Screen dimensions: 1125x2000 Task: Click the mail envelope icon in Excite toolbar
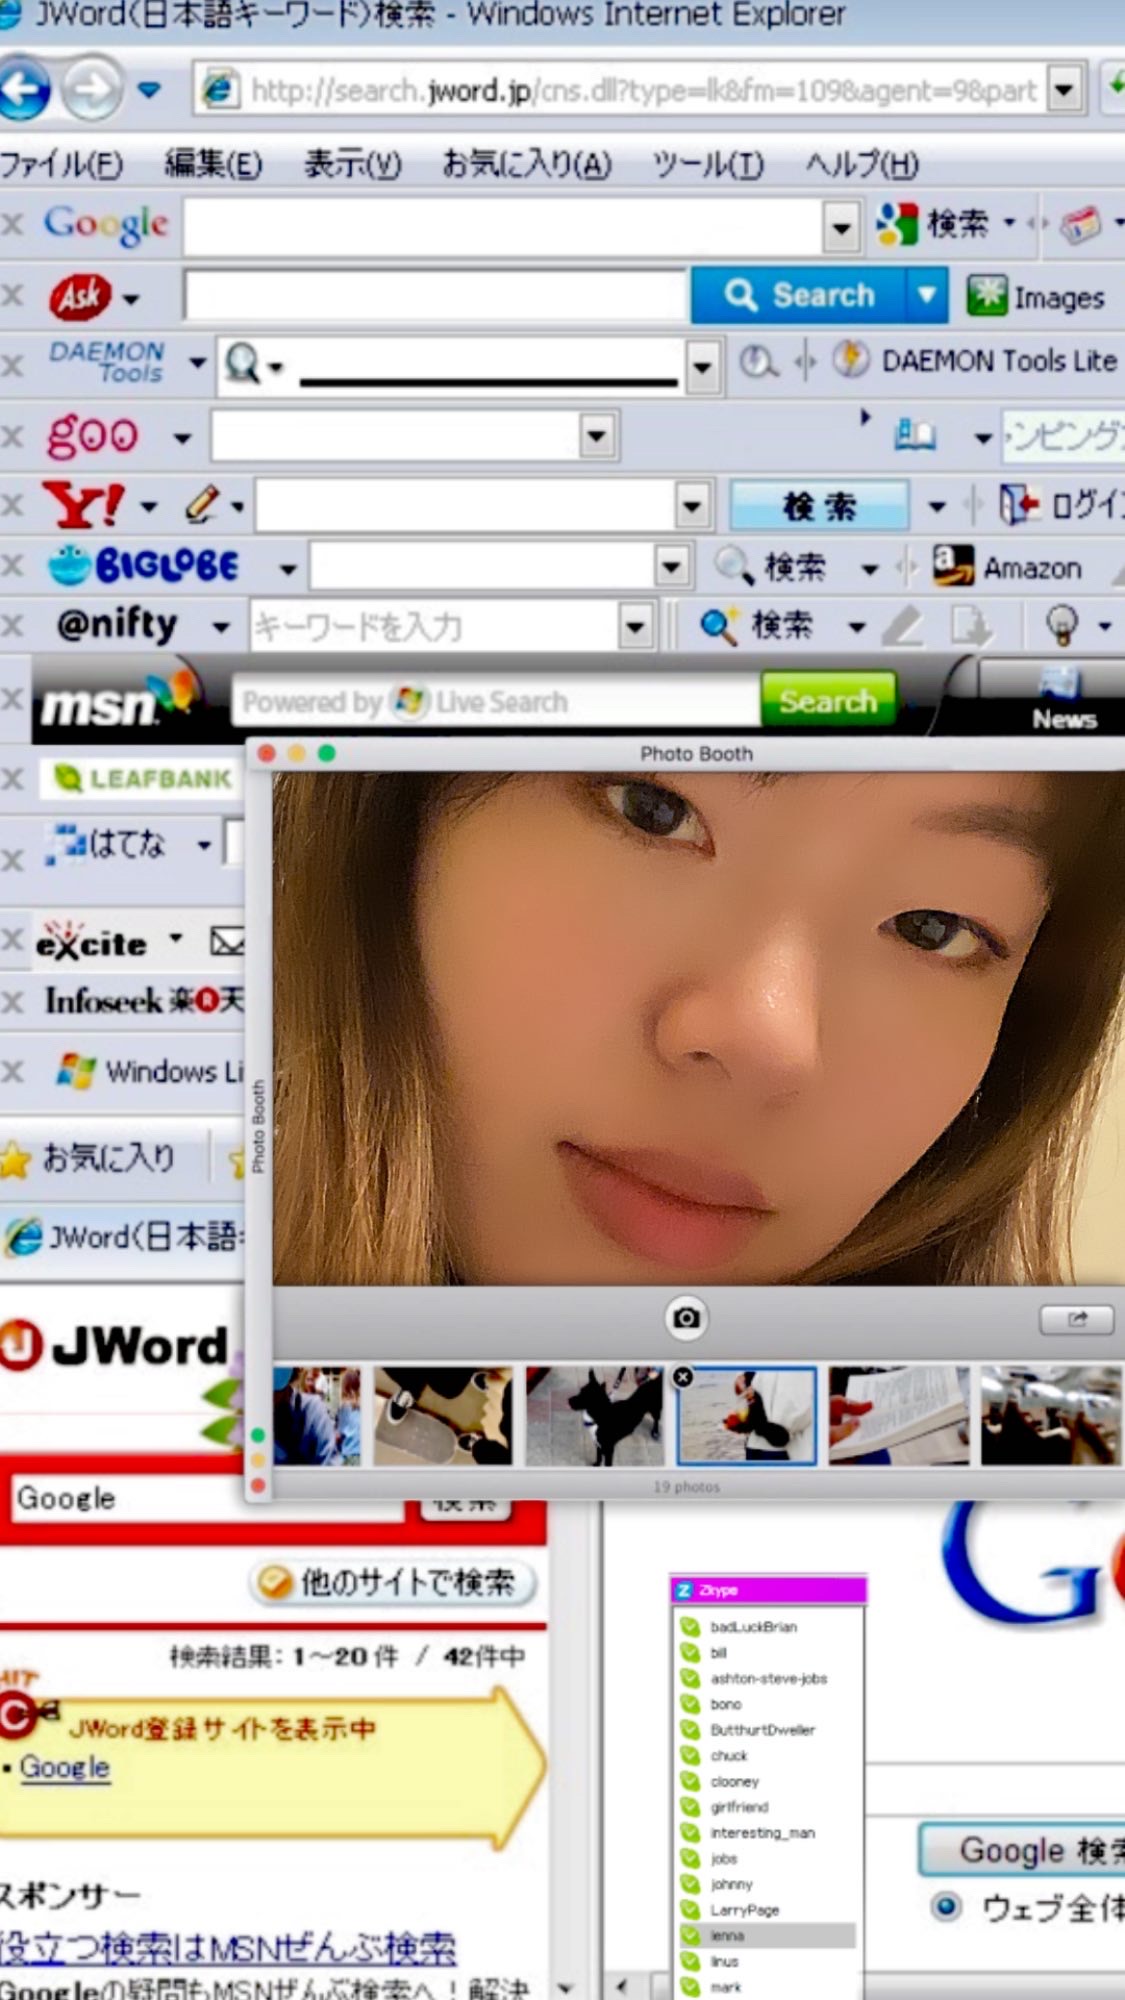227,941
